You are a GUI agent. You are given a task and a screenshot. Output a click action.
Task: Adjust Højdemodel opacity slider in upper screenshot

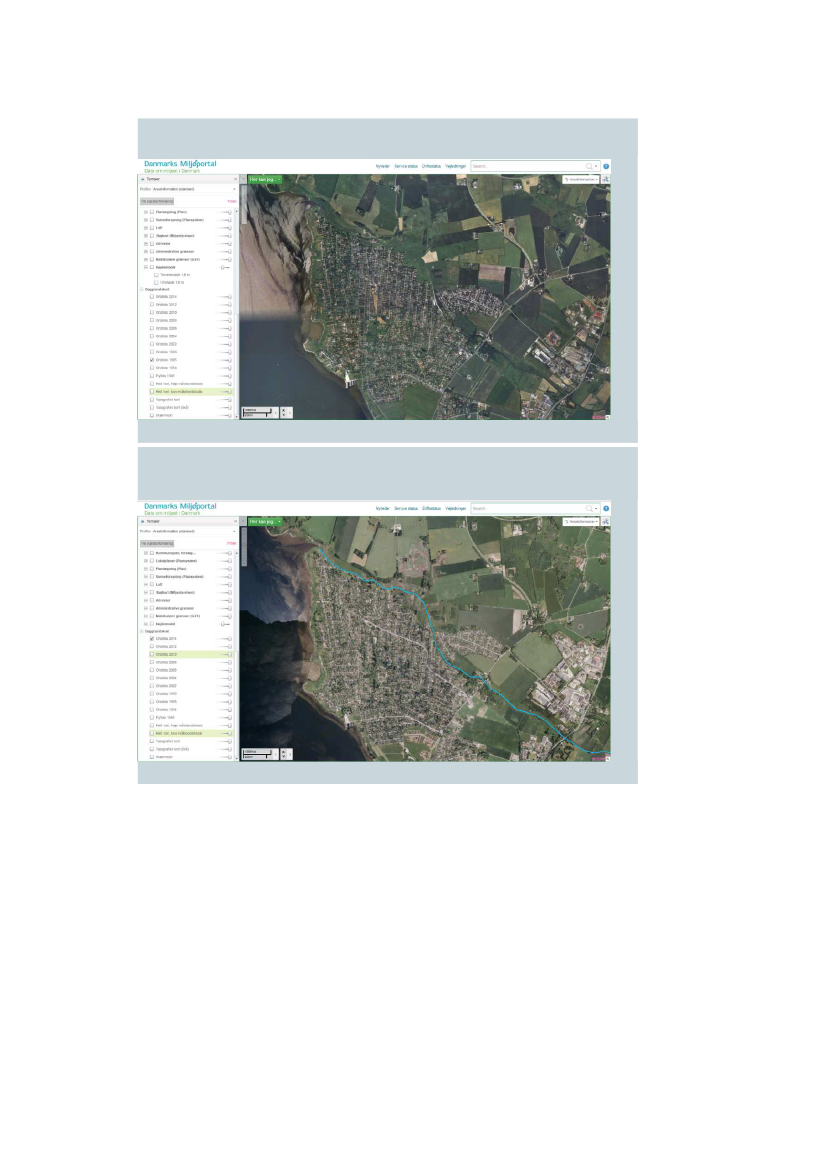tap(225, 267)
